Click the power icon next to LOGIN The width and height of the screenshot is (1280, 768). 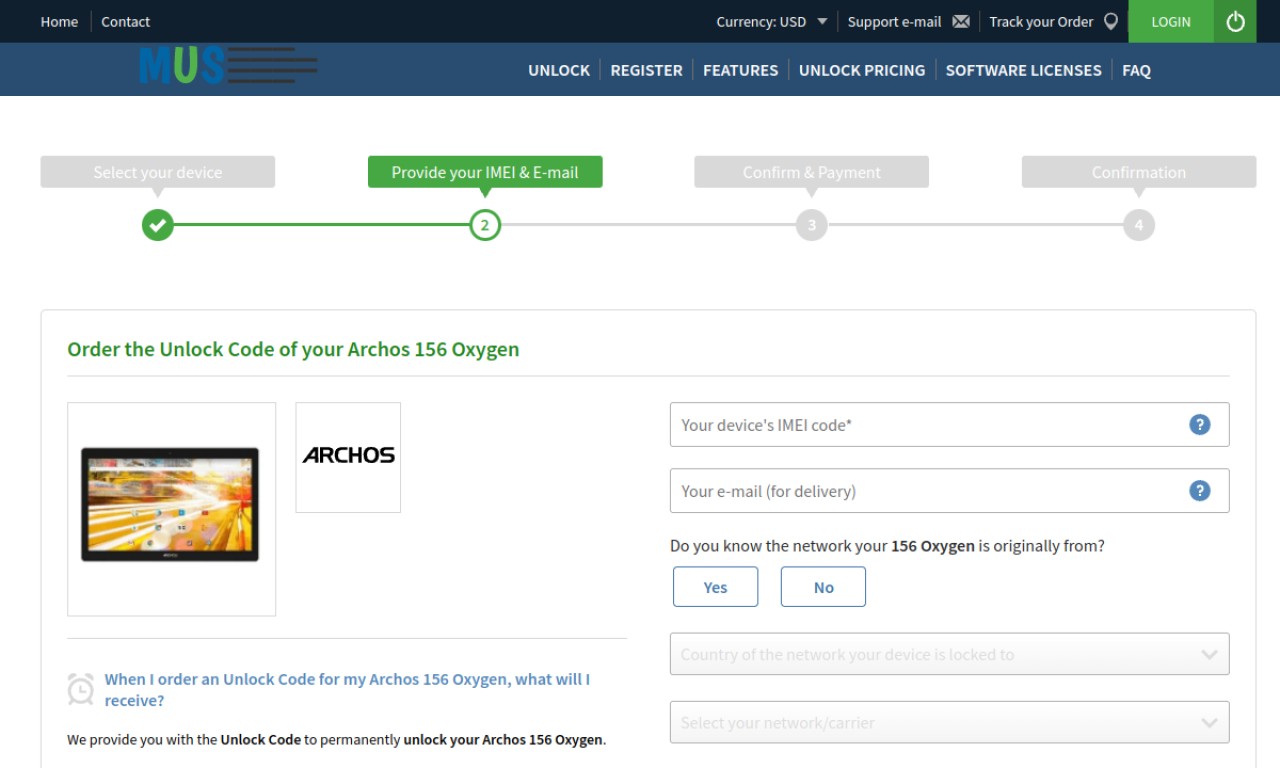click(1235, 21)
